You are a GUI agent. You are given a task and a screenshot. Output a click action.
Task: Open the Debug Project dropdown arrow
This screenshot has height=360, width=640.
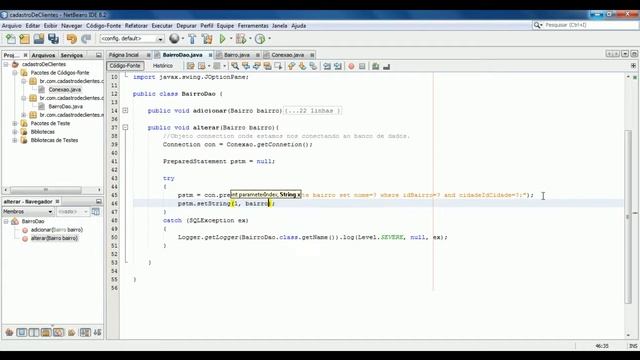click(250, 39)
